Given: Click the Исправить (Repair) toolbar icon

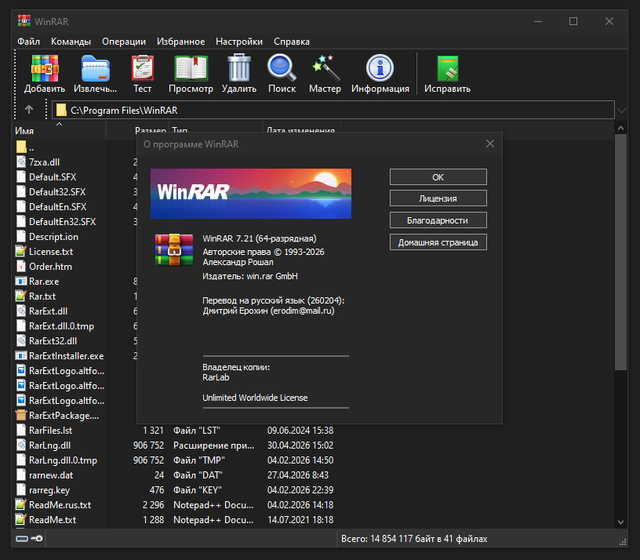Looking at the screenshot, I should coord(447,68).
